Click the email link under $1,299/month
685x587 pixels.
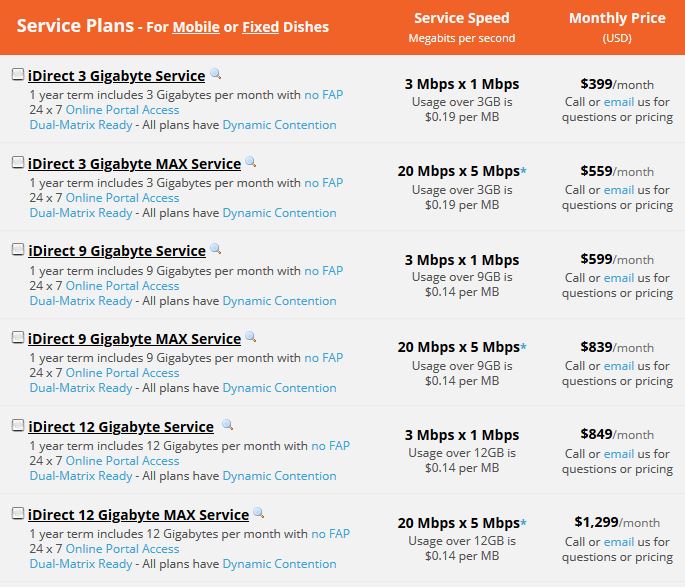point(619,542)
